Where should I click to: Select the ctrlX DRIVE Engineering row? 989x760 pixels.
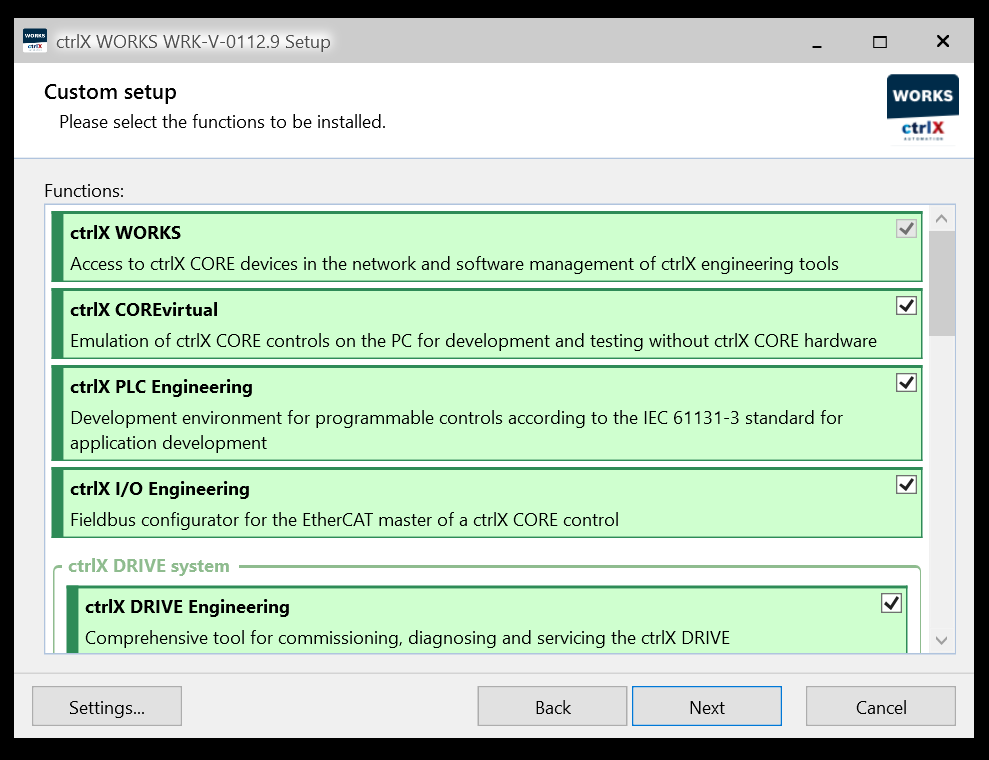coord(486,620)
